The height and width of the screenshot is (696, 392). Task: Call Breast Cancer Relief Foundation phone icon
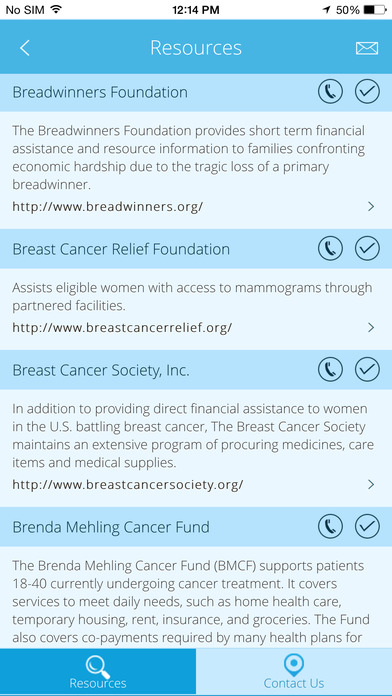(330, 248)
